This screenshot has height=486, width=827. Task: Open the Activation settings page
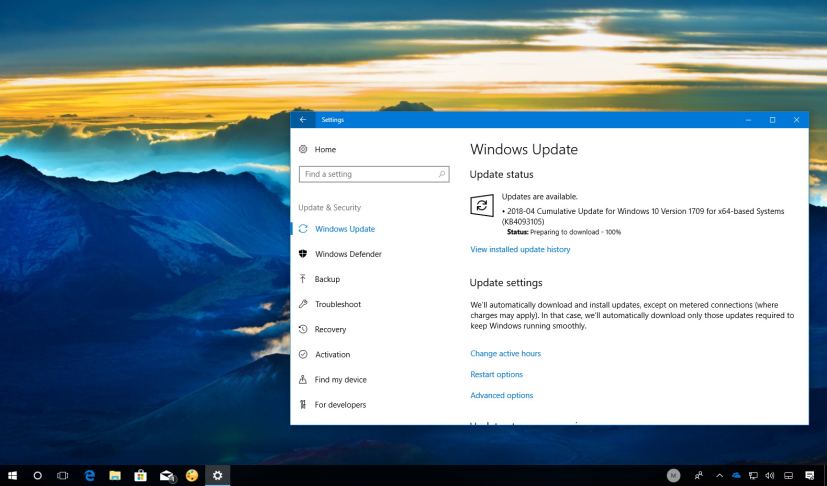pos(332,355)
